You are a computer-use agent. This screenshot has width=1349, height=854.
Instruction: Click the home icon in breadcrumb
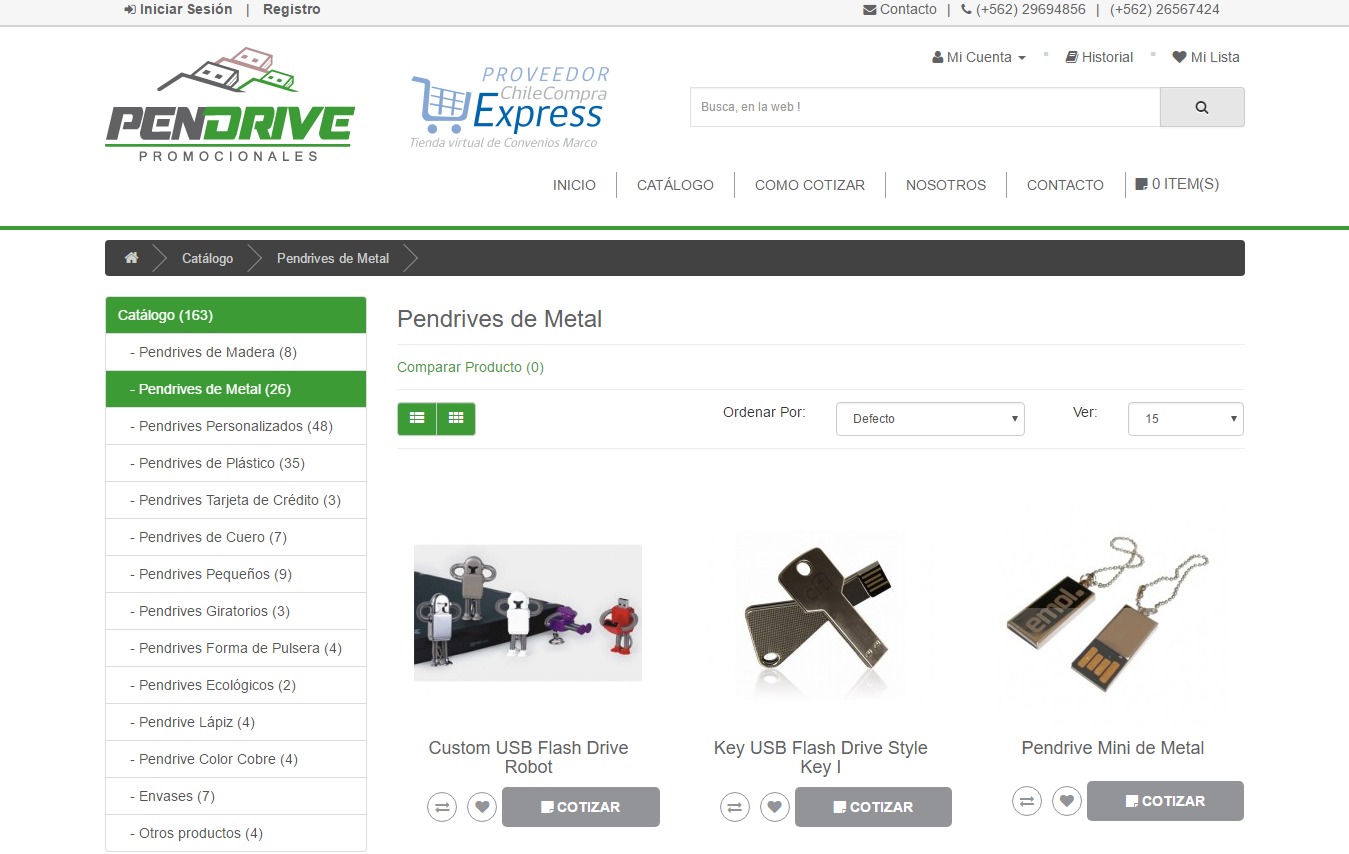coord(131,258)
